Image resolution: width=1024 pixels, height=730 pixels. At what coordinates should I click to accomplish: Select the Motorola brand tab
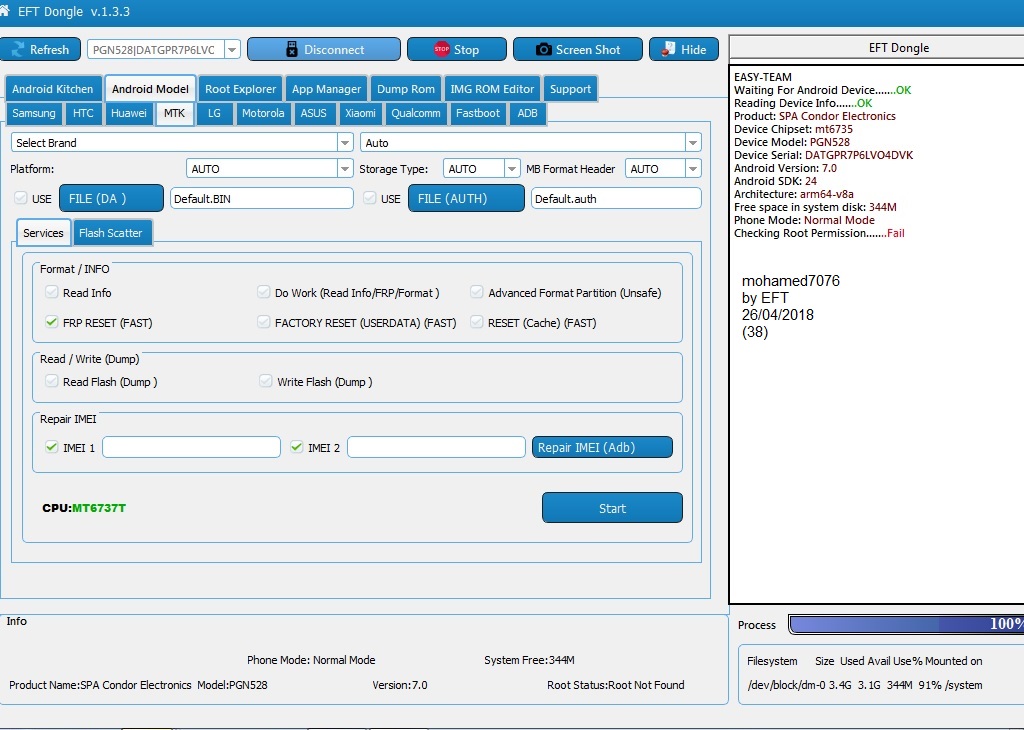click(x=263, y=113)
